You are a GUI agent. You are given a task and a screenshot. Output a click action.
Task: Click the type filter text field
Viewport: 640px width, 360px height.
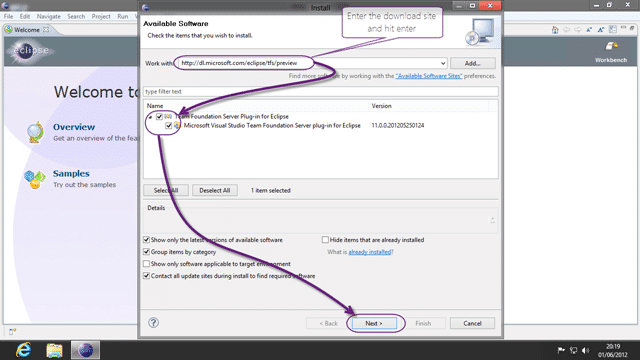[x=320, y=91]
